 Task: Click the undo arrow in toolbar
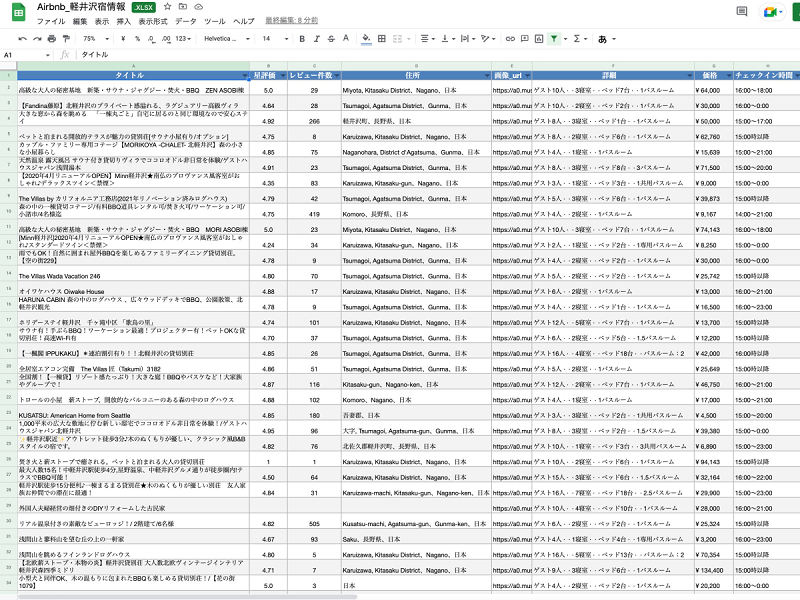pyautogui.click(x=23, y=38)
